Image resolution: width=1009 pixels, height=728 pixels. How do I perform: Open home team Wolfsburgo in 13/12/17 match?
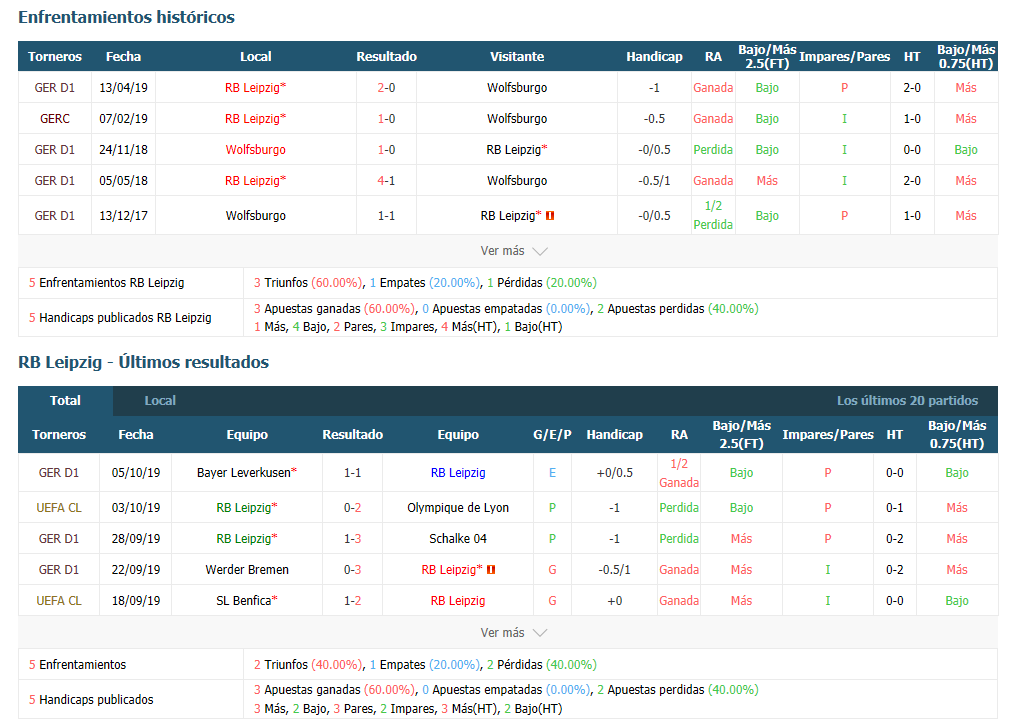pos(255,216)
